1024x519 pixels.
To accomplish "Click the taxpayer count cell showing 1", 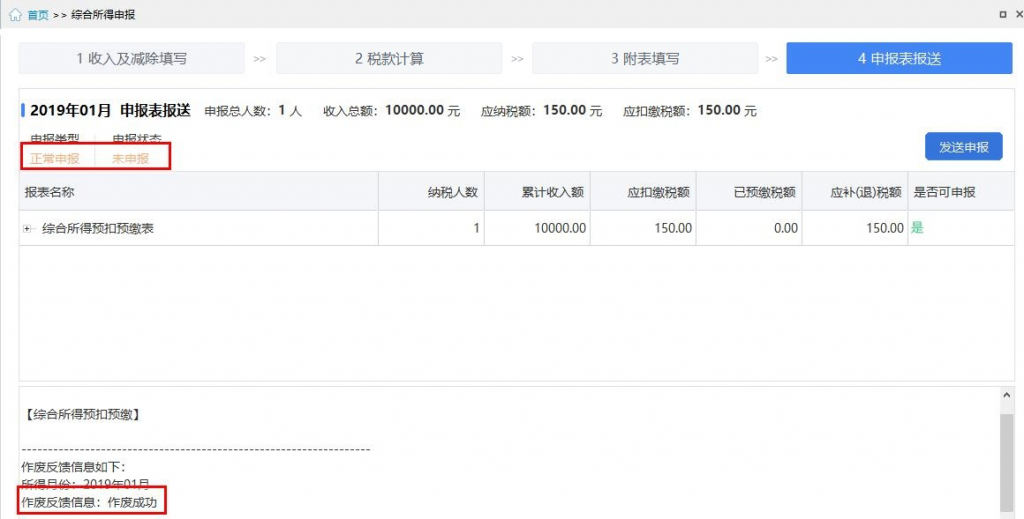I will coord(431,228).
